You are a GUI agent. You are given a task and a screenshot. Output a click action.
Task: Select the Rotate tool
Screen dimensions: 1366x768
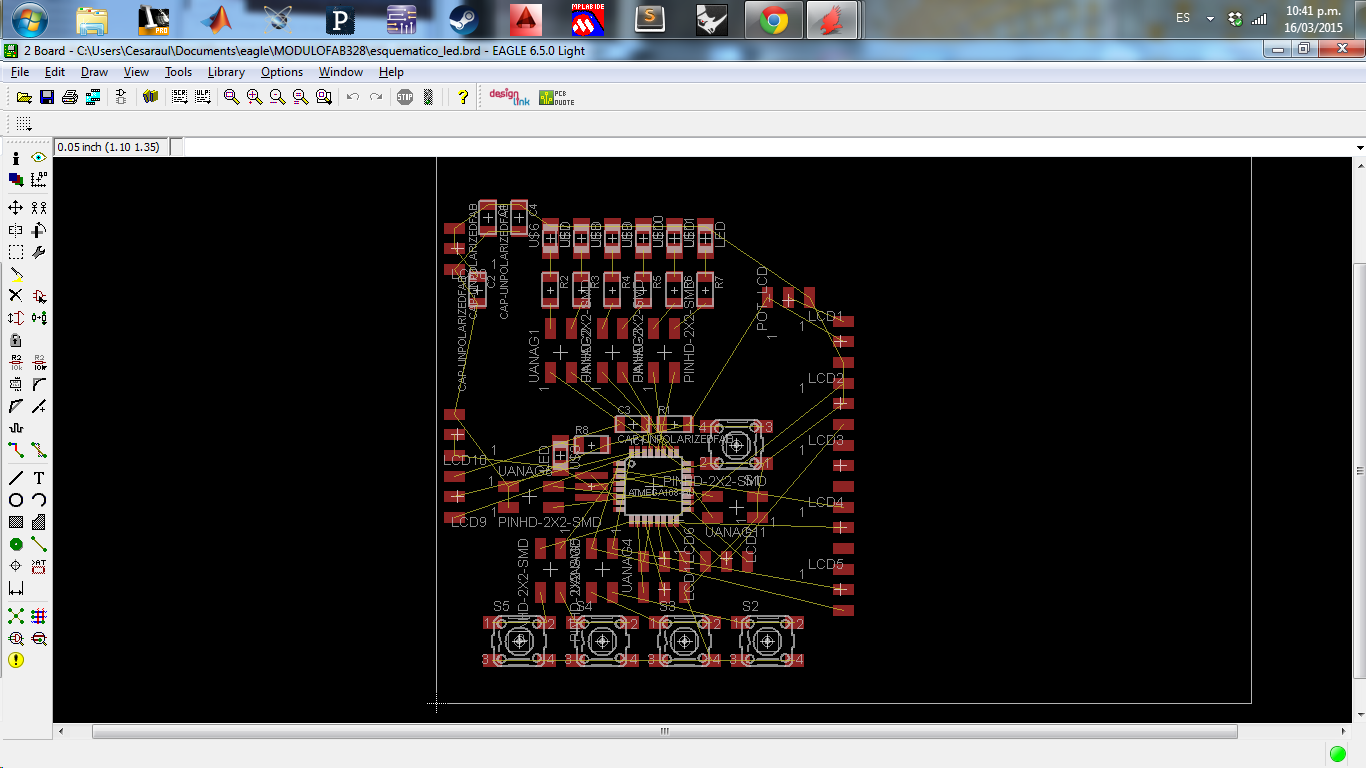39,230
